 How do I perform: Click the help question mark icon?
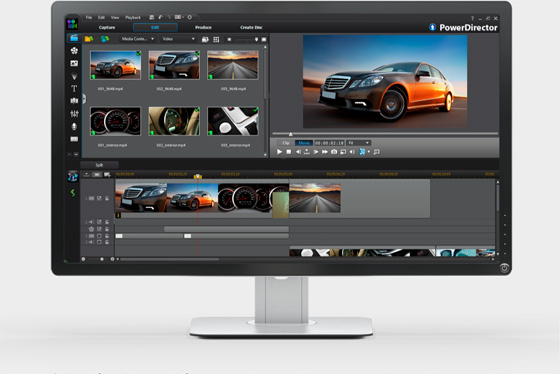[472, 18]
